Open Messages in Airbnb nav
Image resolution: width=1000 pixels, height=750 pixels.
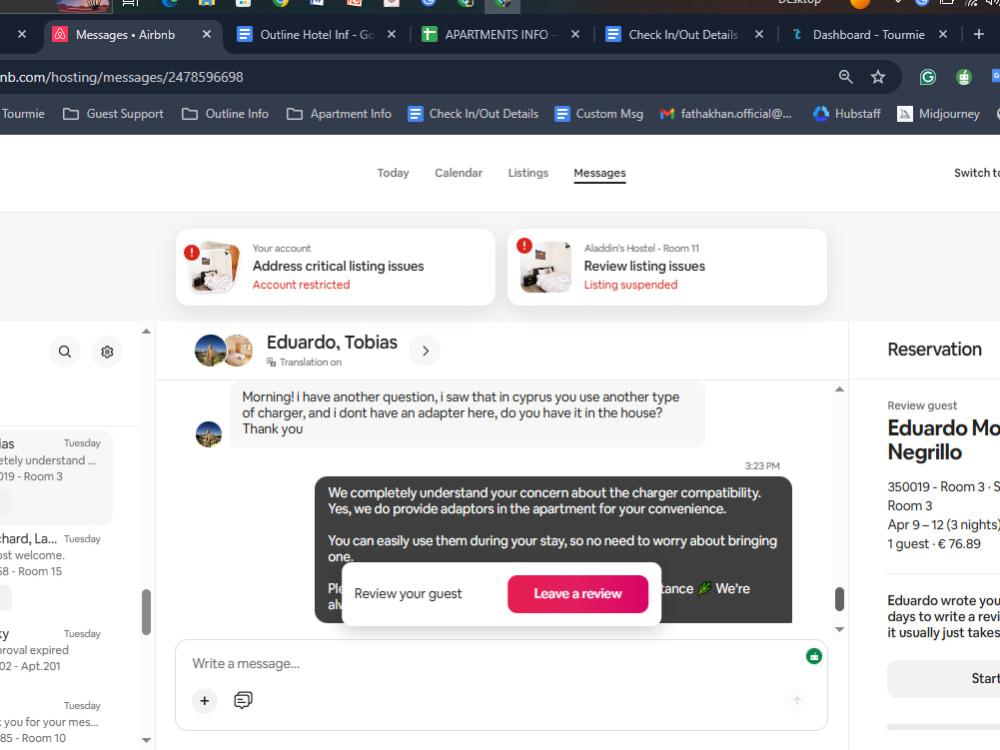click(x=599, y=173)
